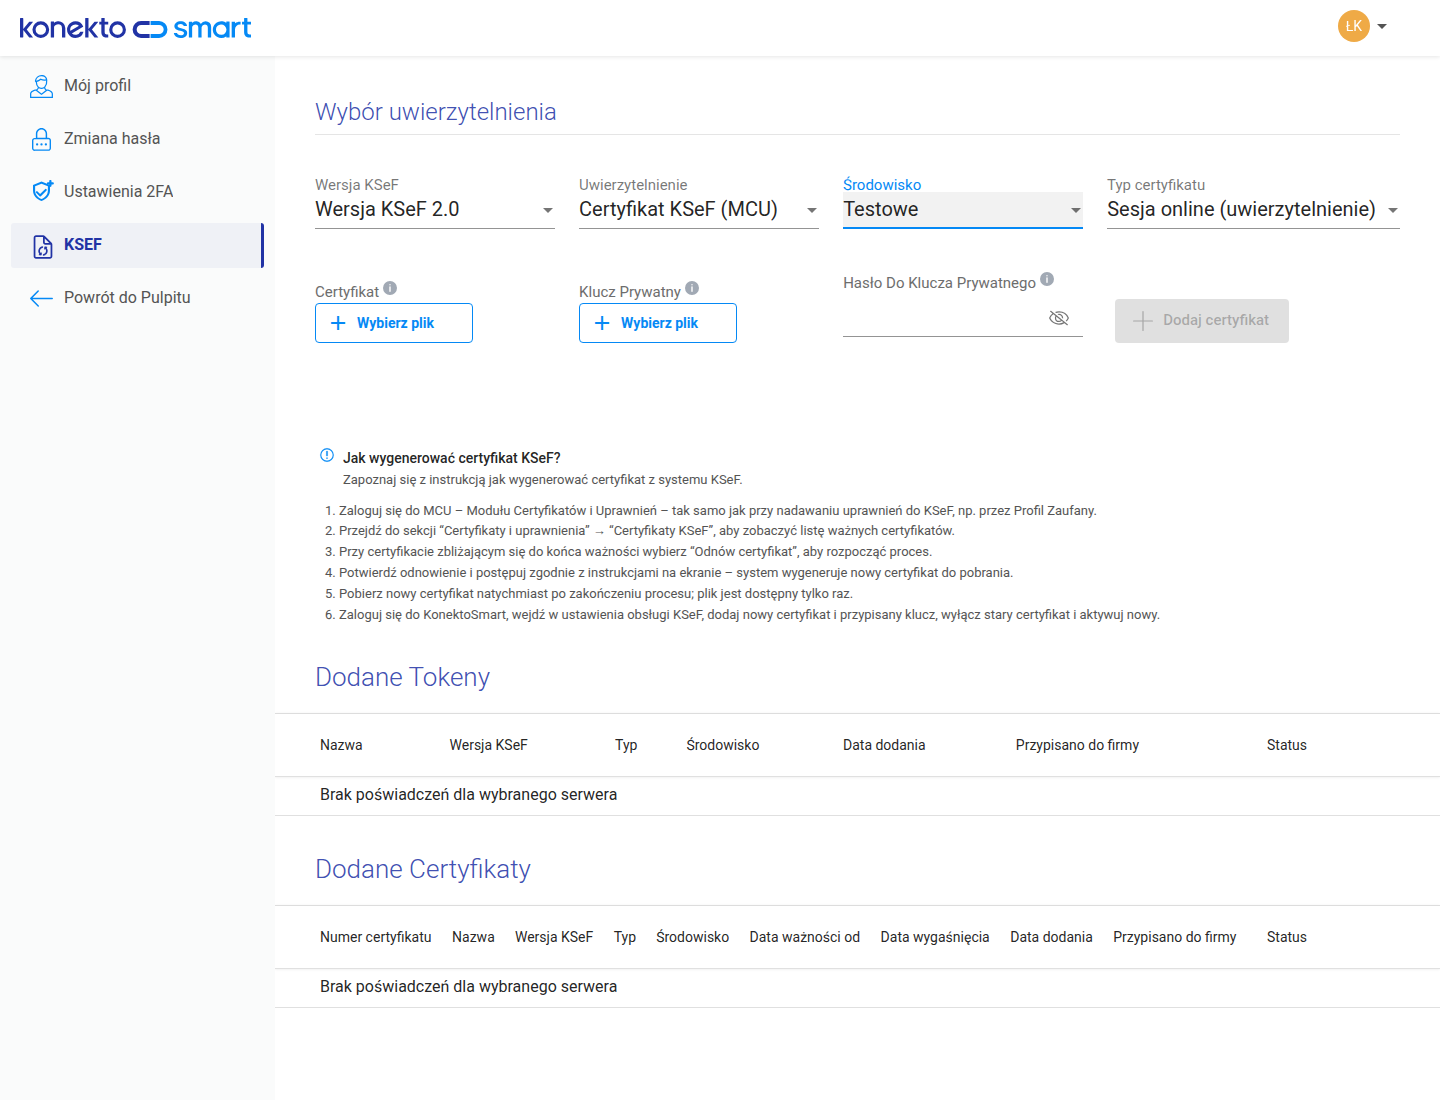Screen dimensions: 1440x1100
Task: Click Numer certyfikatu column header
Action: [376, 937]
